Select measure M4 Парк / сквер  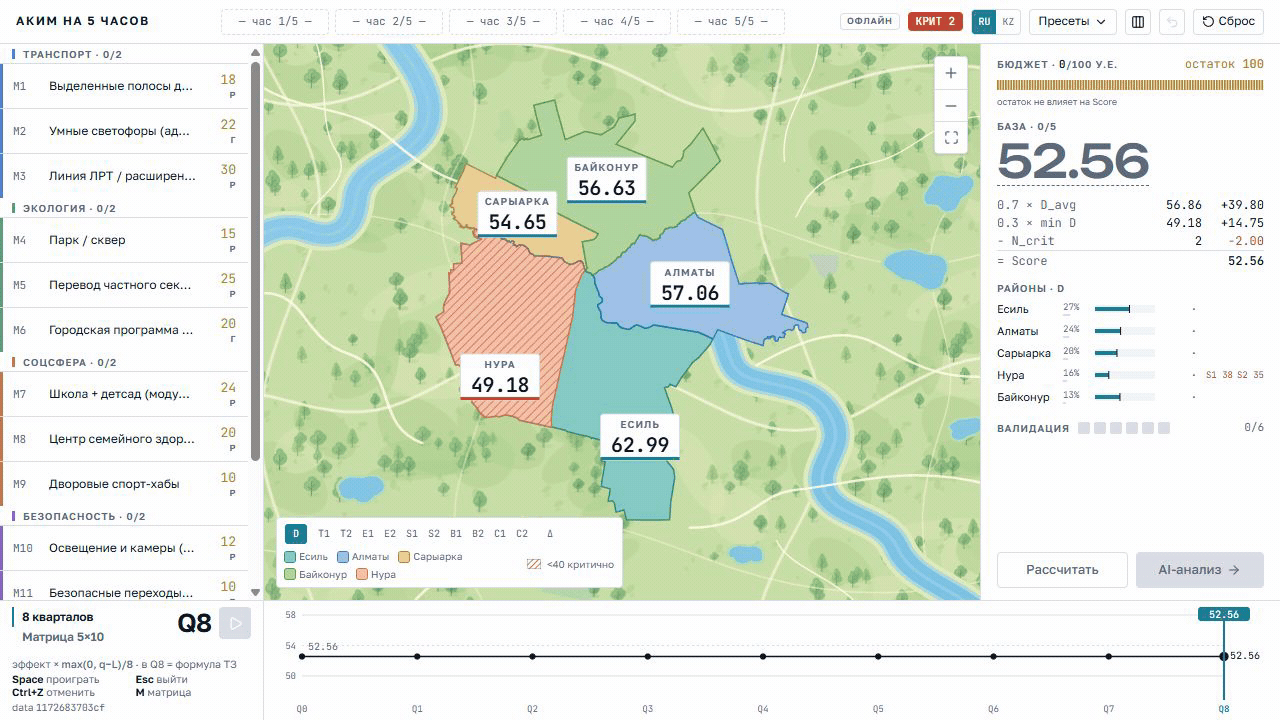pos(124,240)
